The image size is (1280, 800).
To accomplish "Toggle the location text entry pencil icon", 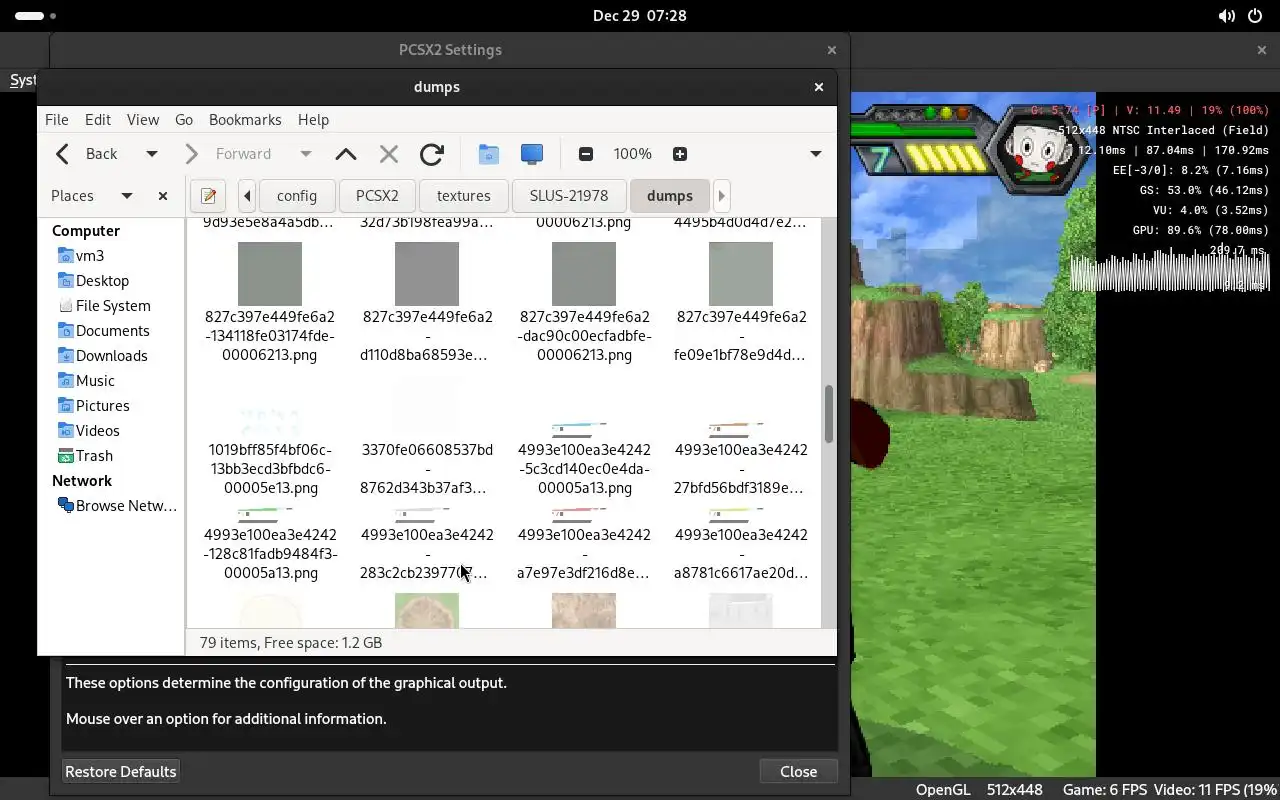I will pyautogui.click(x=208, y=196).
